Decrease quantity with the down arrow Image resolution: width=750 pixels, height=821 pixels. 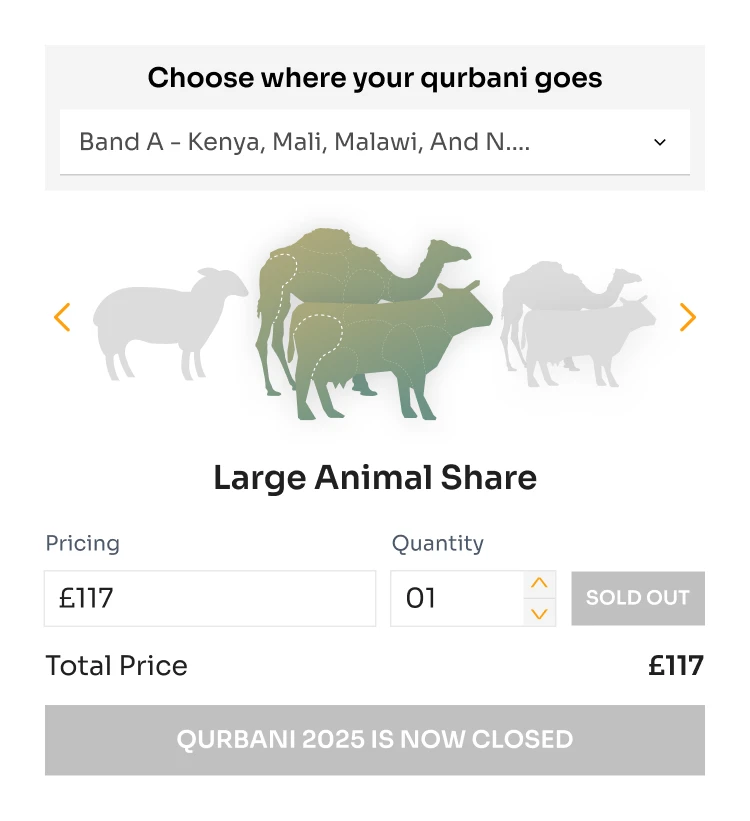coord(540,613)
